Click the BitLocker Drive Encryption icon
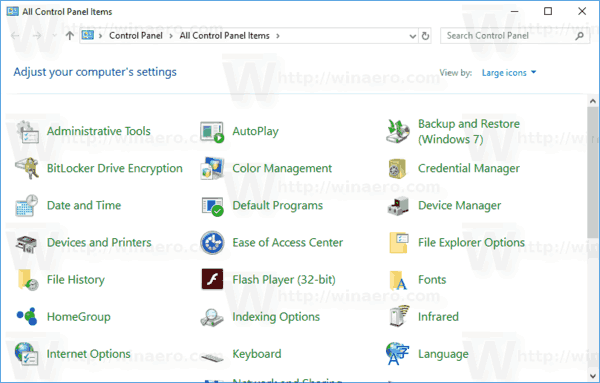This screenshot has width=600, height=383. coord(27,168)
